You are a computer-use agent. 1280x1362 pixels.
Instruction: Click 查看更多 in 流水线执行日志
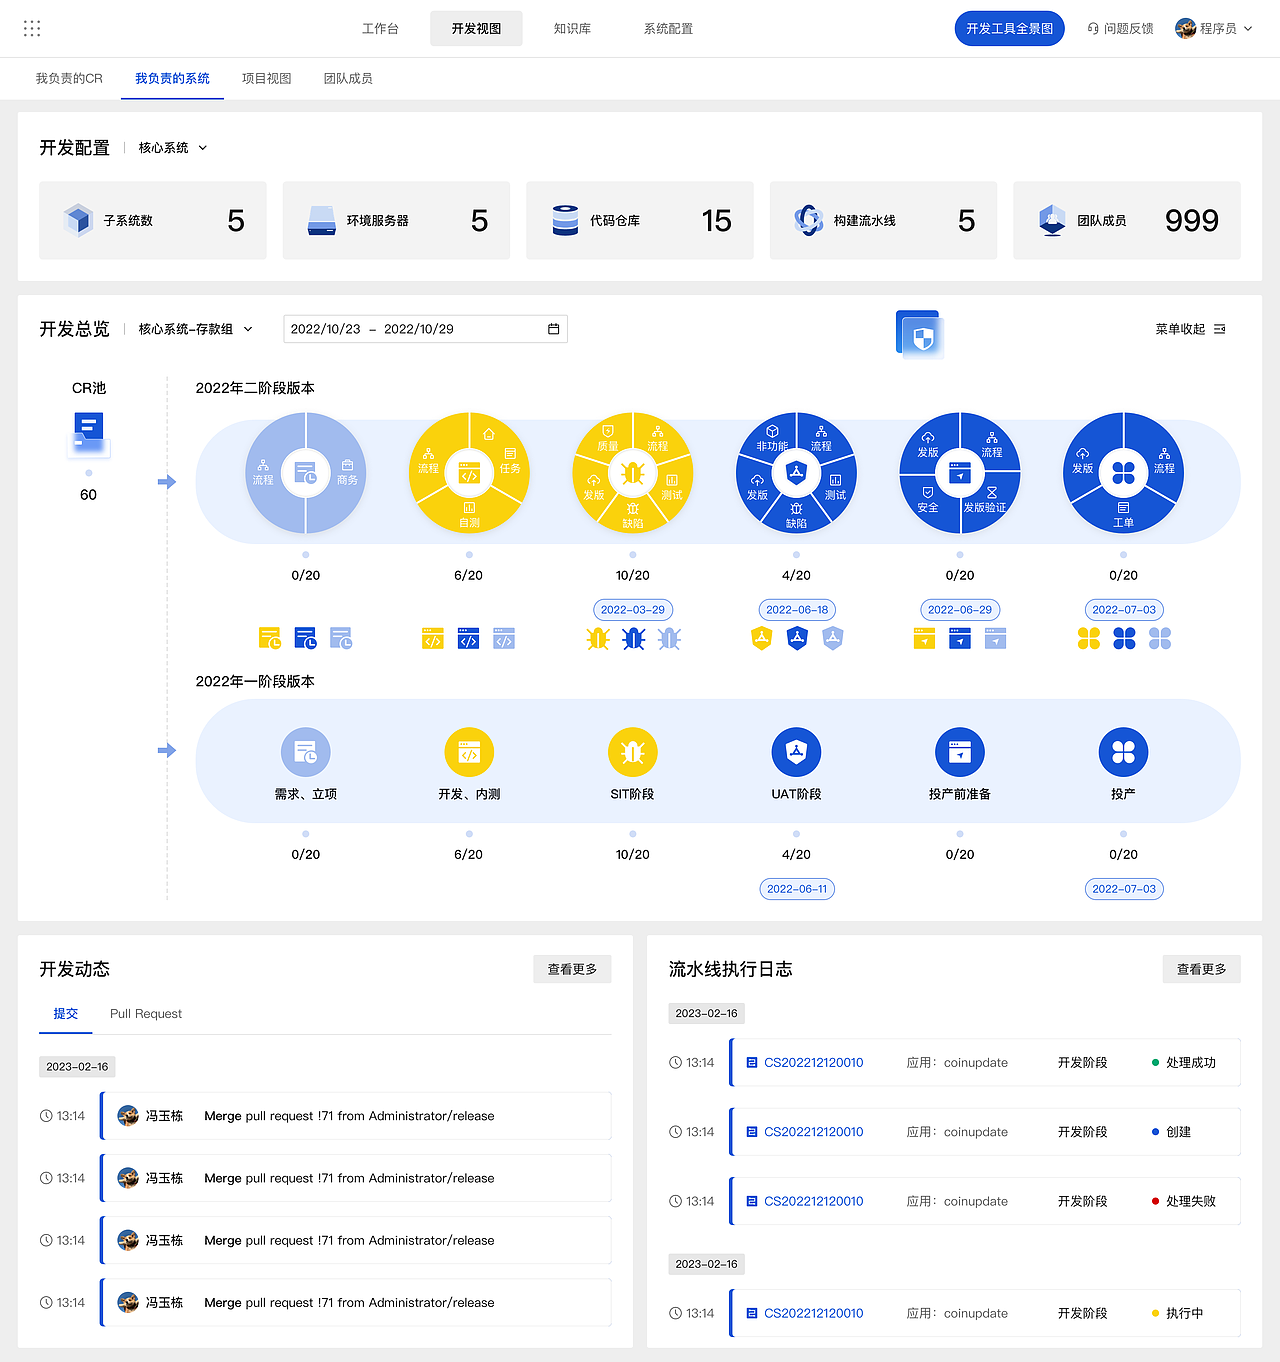1201,969
